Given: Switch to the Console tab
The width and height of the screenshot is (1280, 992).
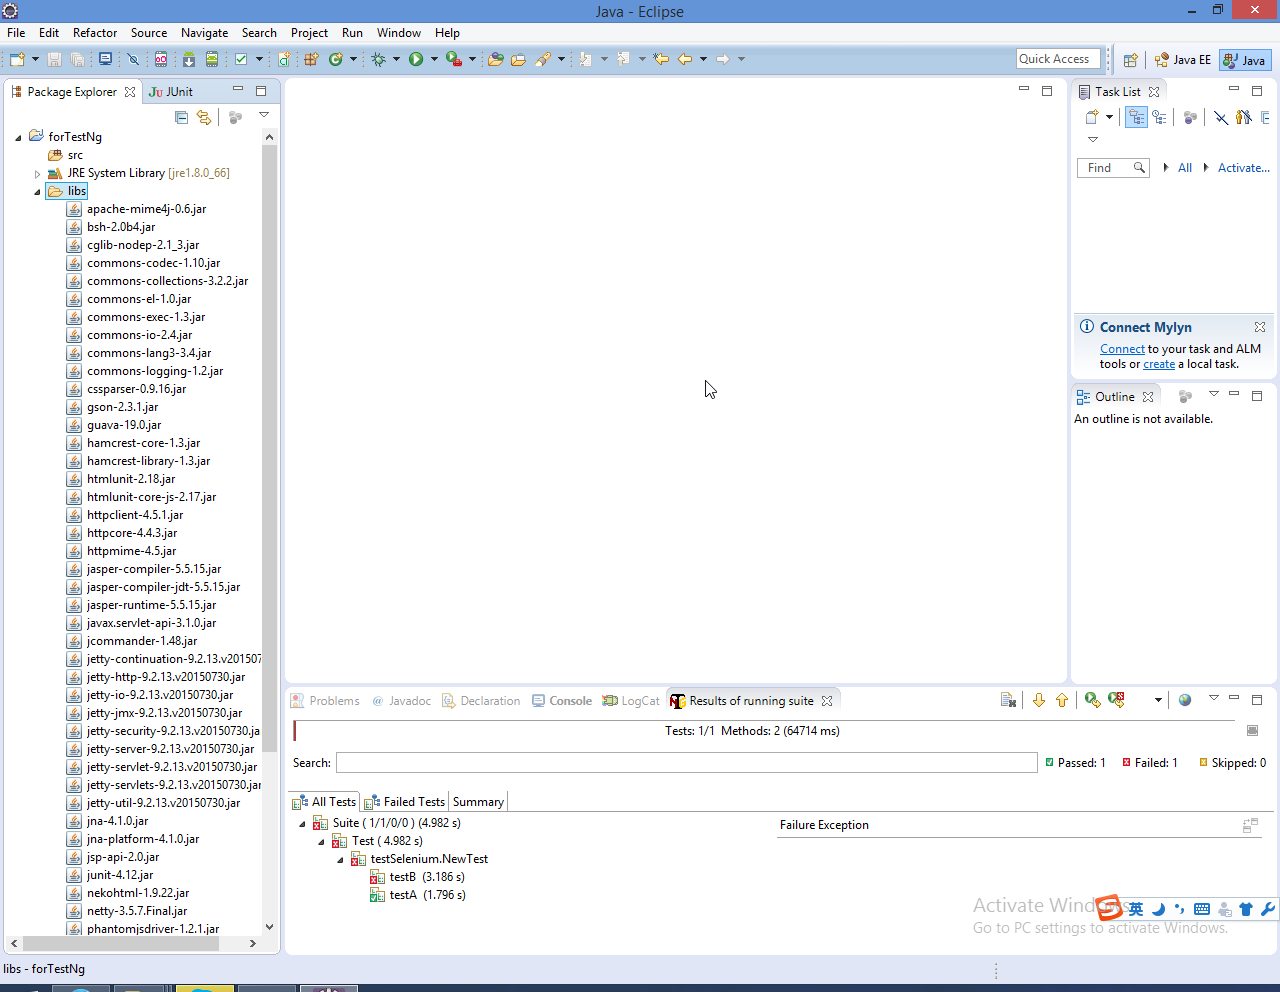Looking at the screenshot, I should point(562,701).
